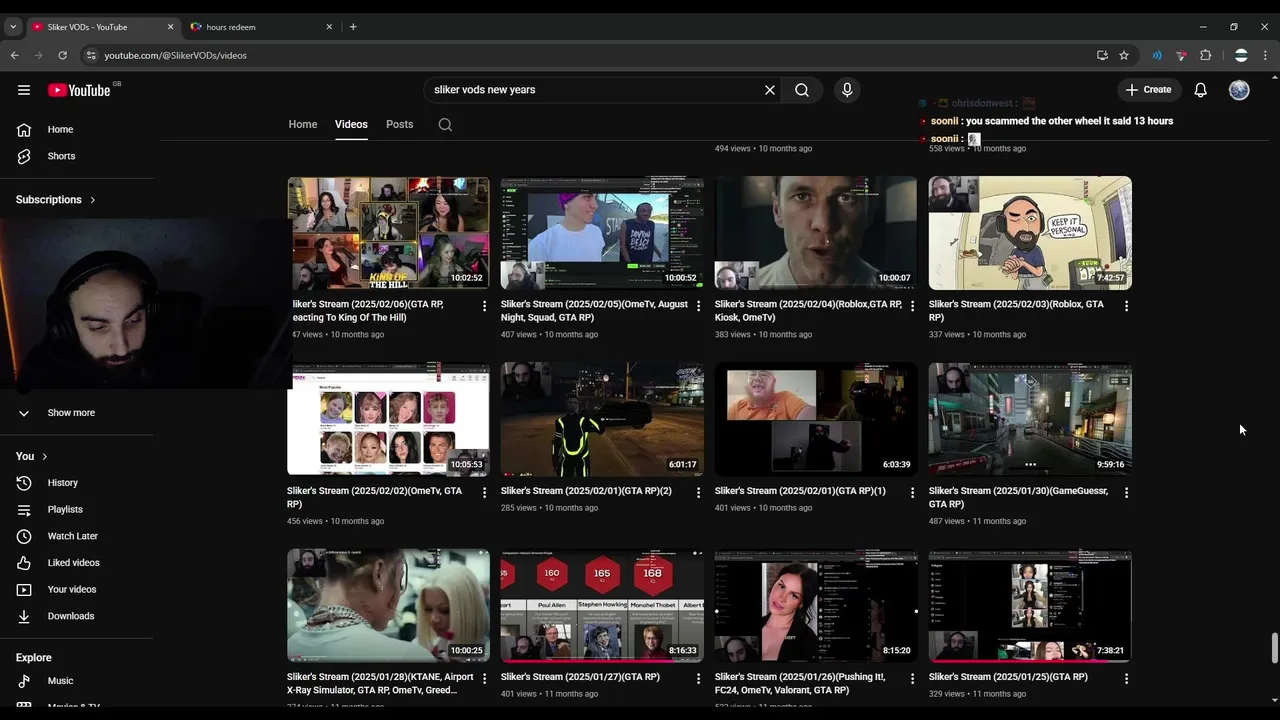Close the hours redeem browser tab
Screen dimensions: 1280x720
pos(329,27)
